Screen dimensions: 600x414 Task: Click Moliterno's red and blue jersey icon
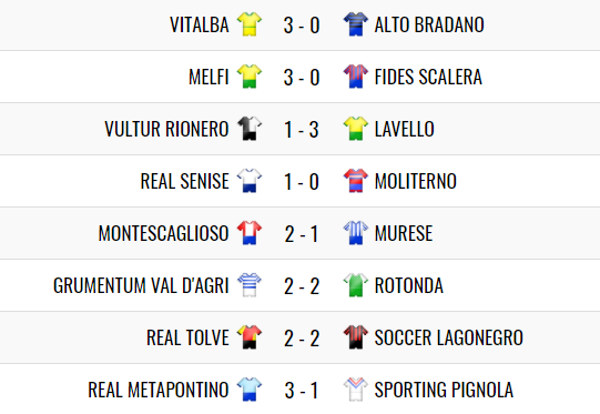(356, 181)
